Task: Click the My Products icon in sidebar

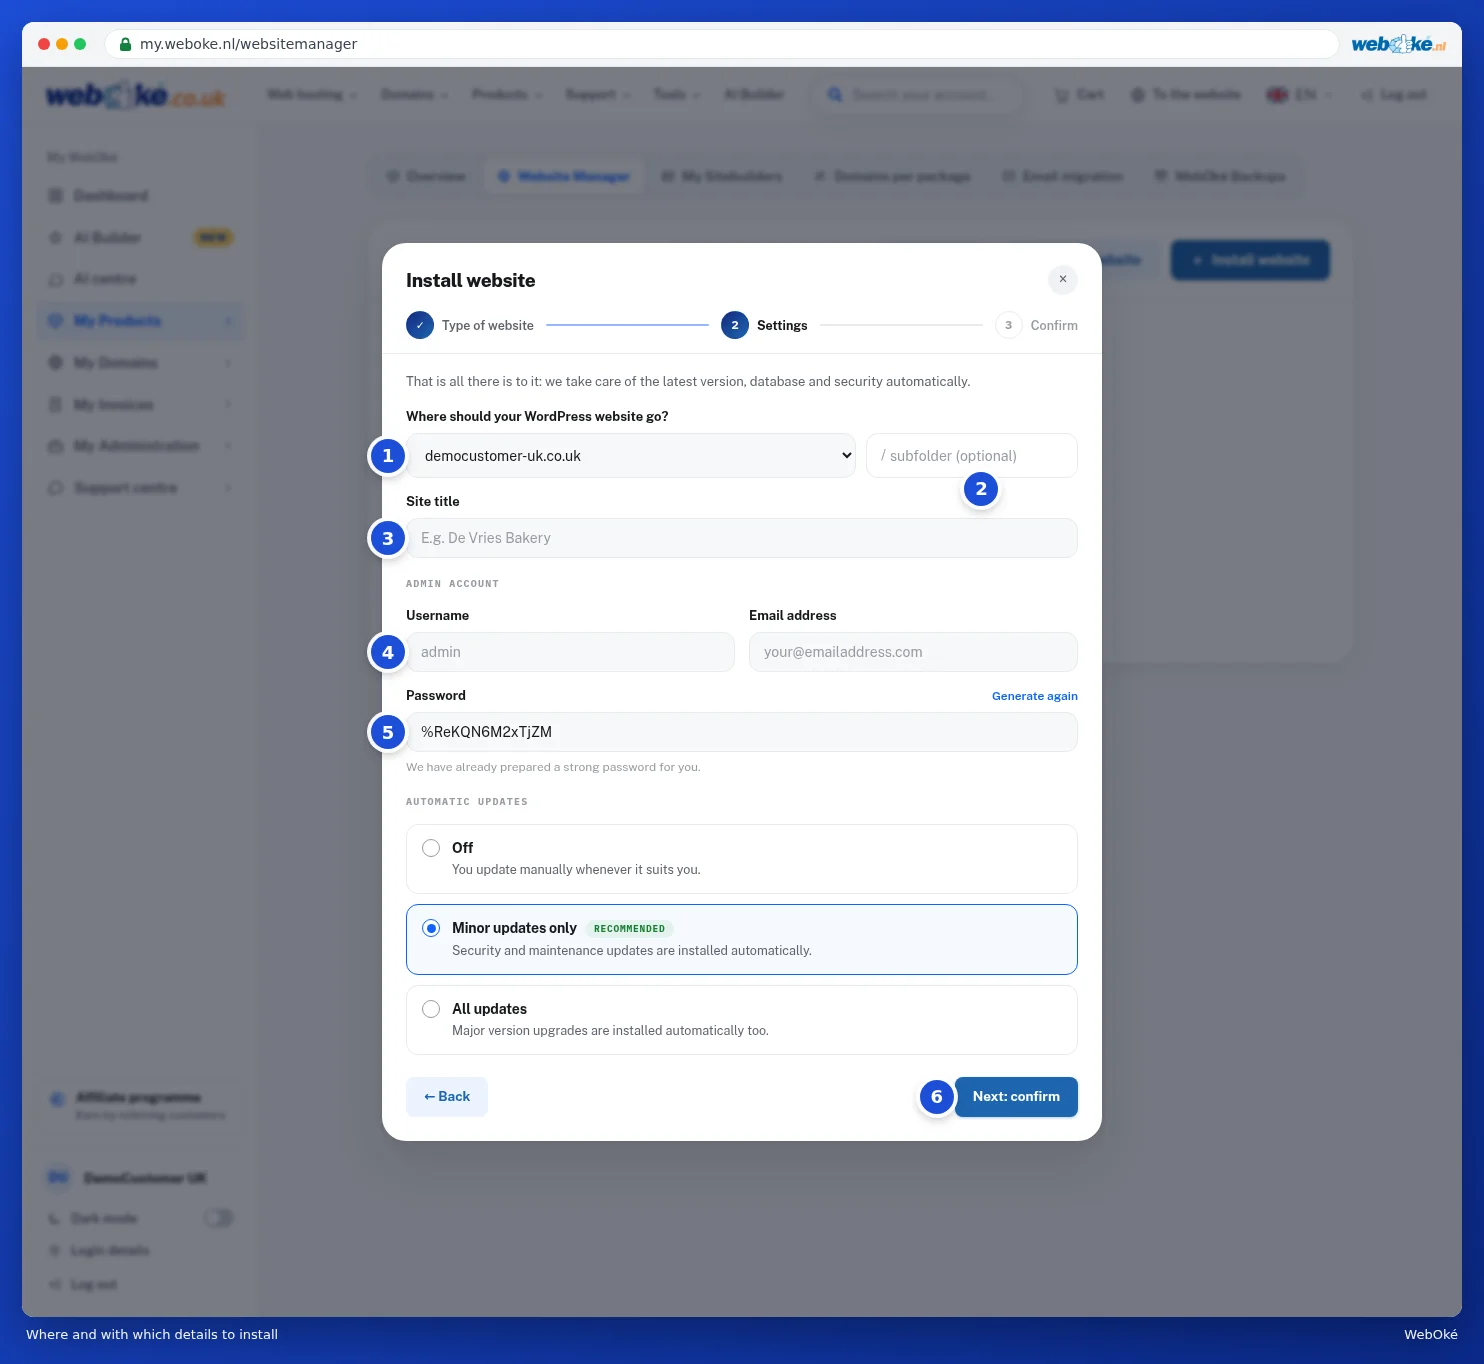Action: [x=56, y=321]
